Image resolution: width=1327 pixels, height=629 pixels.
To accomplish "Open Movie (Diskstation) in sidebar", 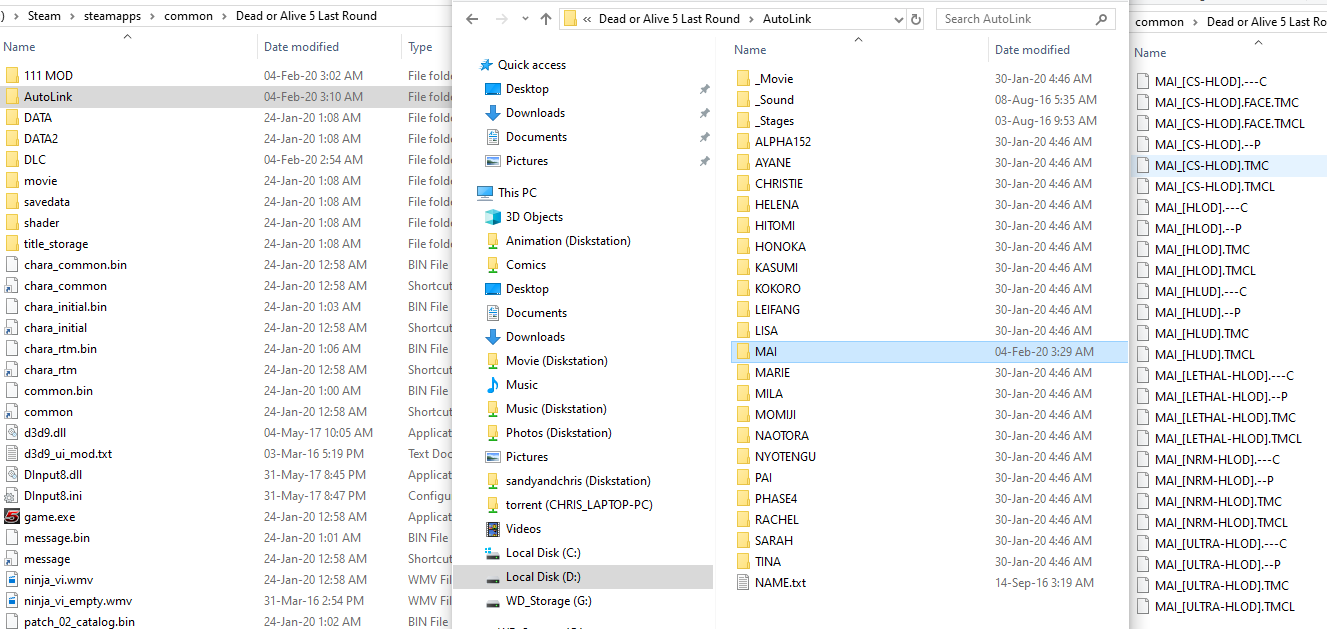I will [556, 361].
